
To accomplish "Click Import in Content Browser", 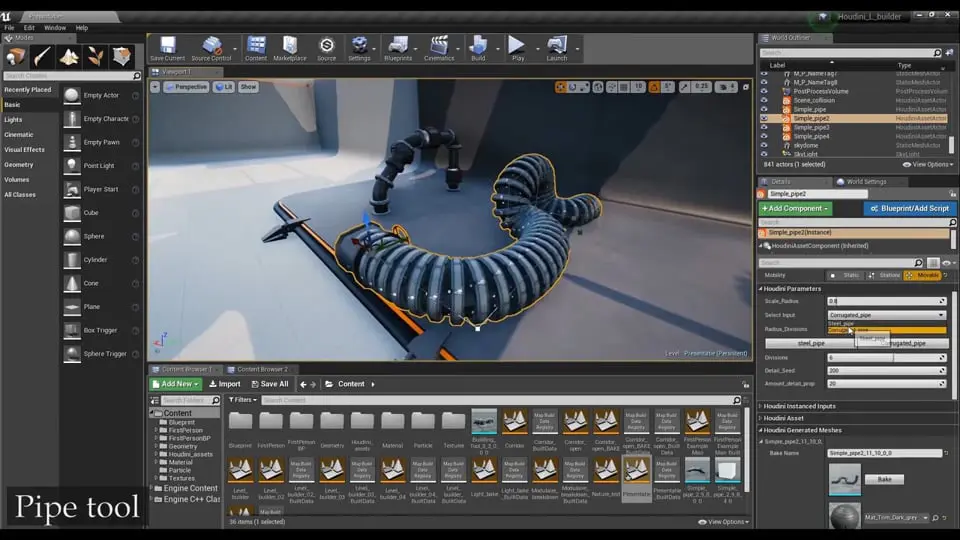I will (225, 384).
